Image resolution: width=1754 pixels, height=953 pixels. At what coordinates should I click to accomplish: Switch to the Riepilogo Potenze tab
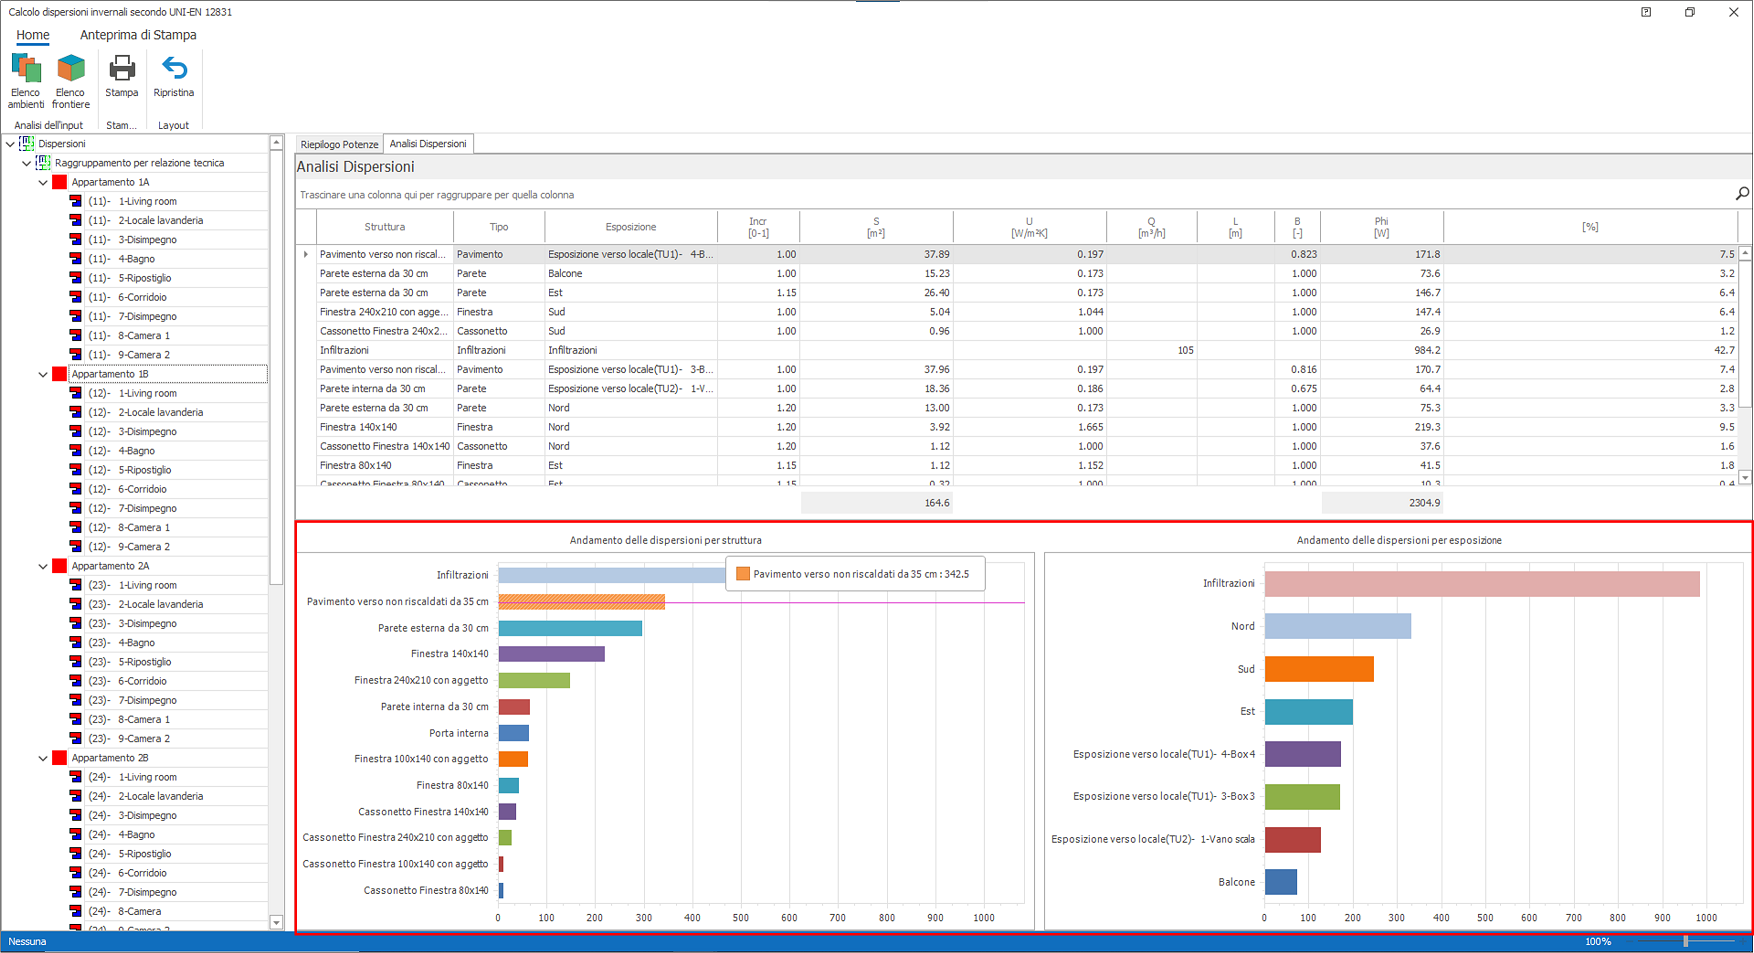[339, 144]
